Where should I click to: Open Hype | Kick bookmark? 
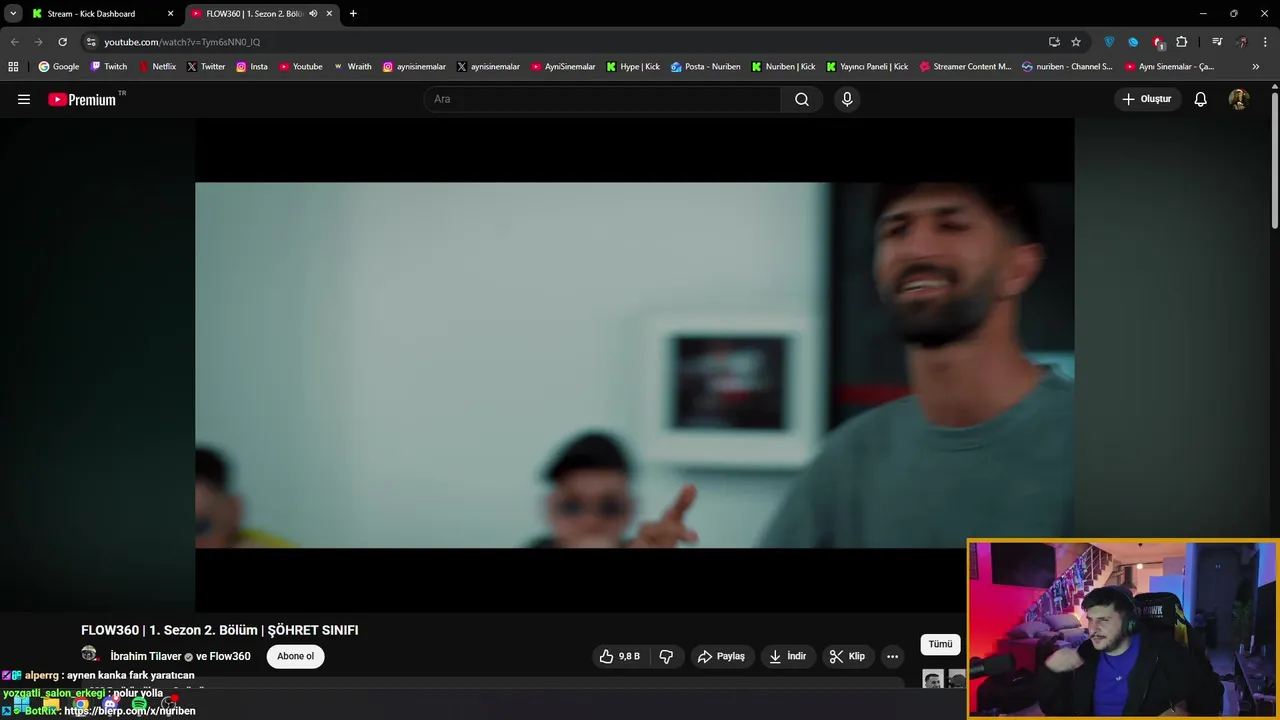[633, 67]
